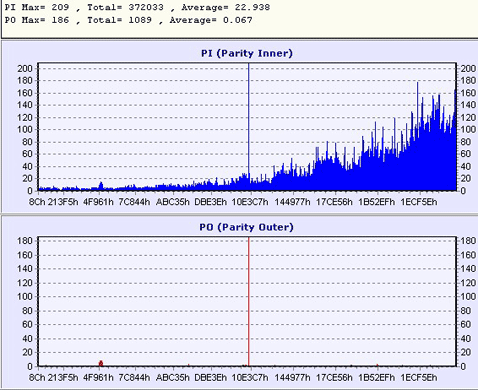The image size is (478, 390).
Task: Click the 200 label on the PI left axis
Action: (25, 69)
